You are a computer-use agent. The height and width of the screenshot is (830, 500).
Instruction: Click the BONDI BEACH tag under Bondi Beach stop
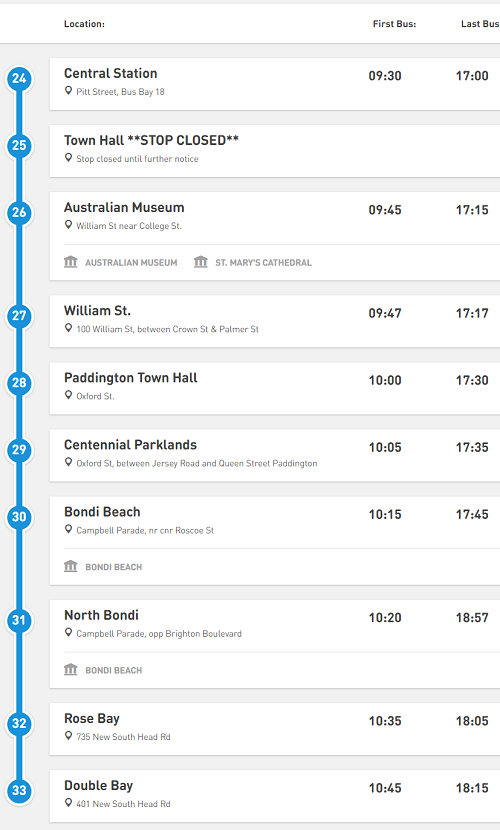[x=114, y=567]
